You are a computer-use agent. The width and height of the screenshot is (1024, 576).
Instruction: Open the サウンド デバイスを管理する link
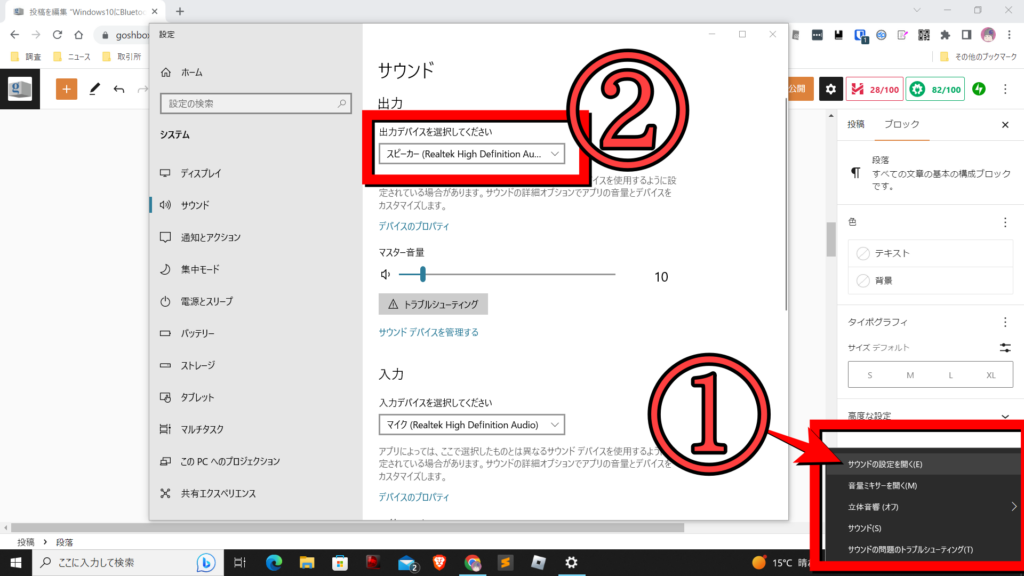(428, 332)
